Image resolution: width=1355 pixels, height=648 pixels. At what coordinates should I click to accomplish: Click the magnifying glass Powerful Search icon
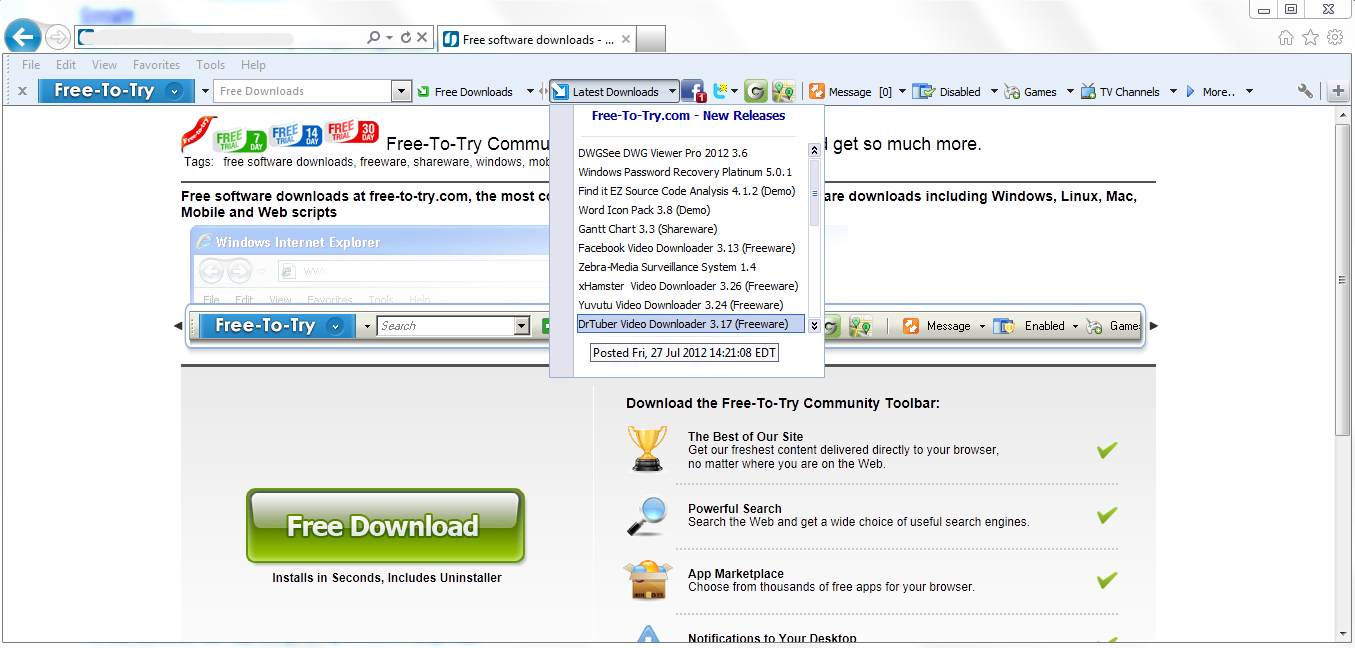point(647,516)
